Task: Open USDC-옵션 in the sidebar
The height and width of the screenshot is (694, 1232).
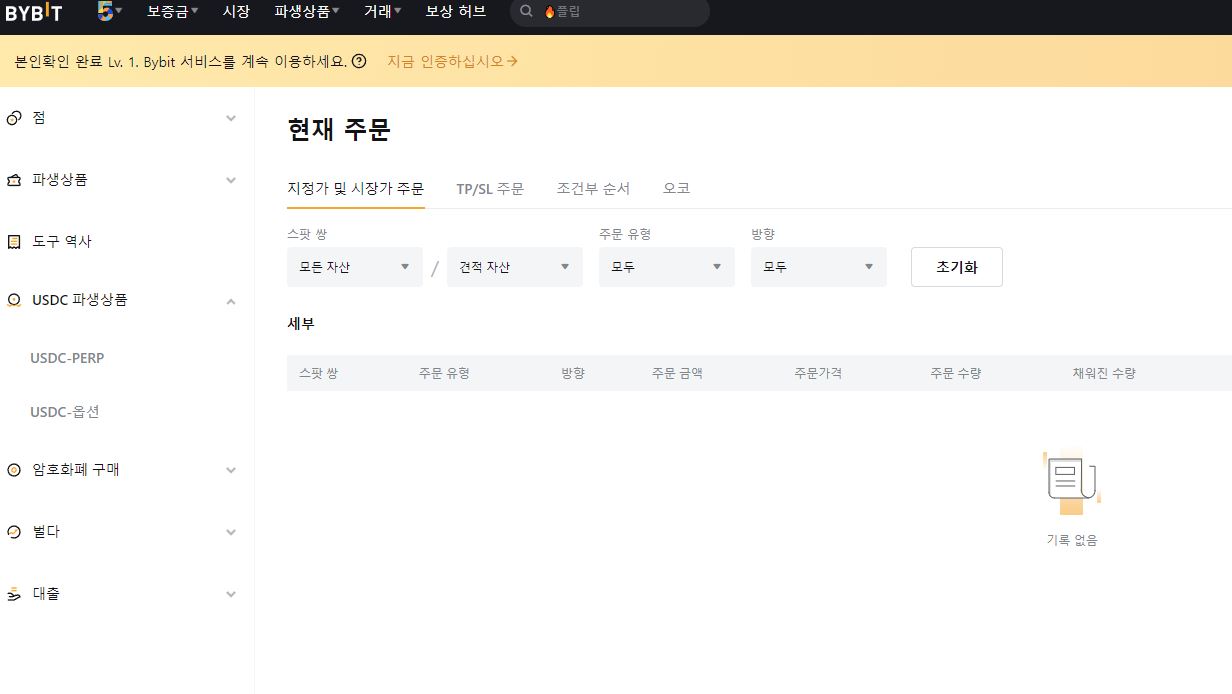Action: tap(65, 412)
